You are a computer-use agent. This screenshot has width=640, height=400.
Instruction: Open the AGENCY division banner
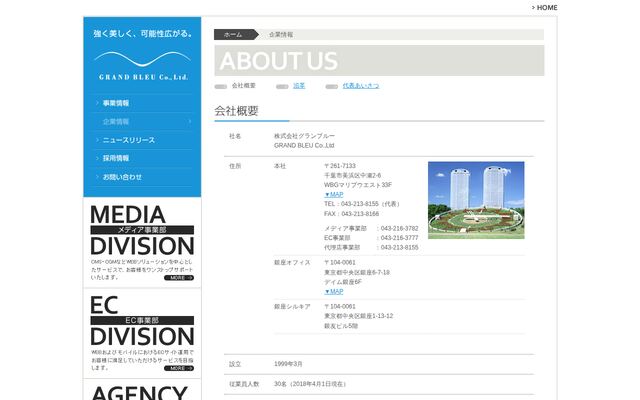pyautogui.click(x=142, y=390)
